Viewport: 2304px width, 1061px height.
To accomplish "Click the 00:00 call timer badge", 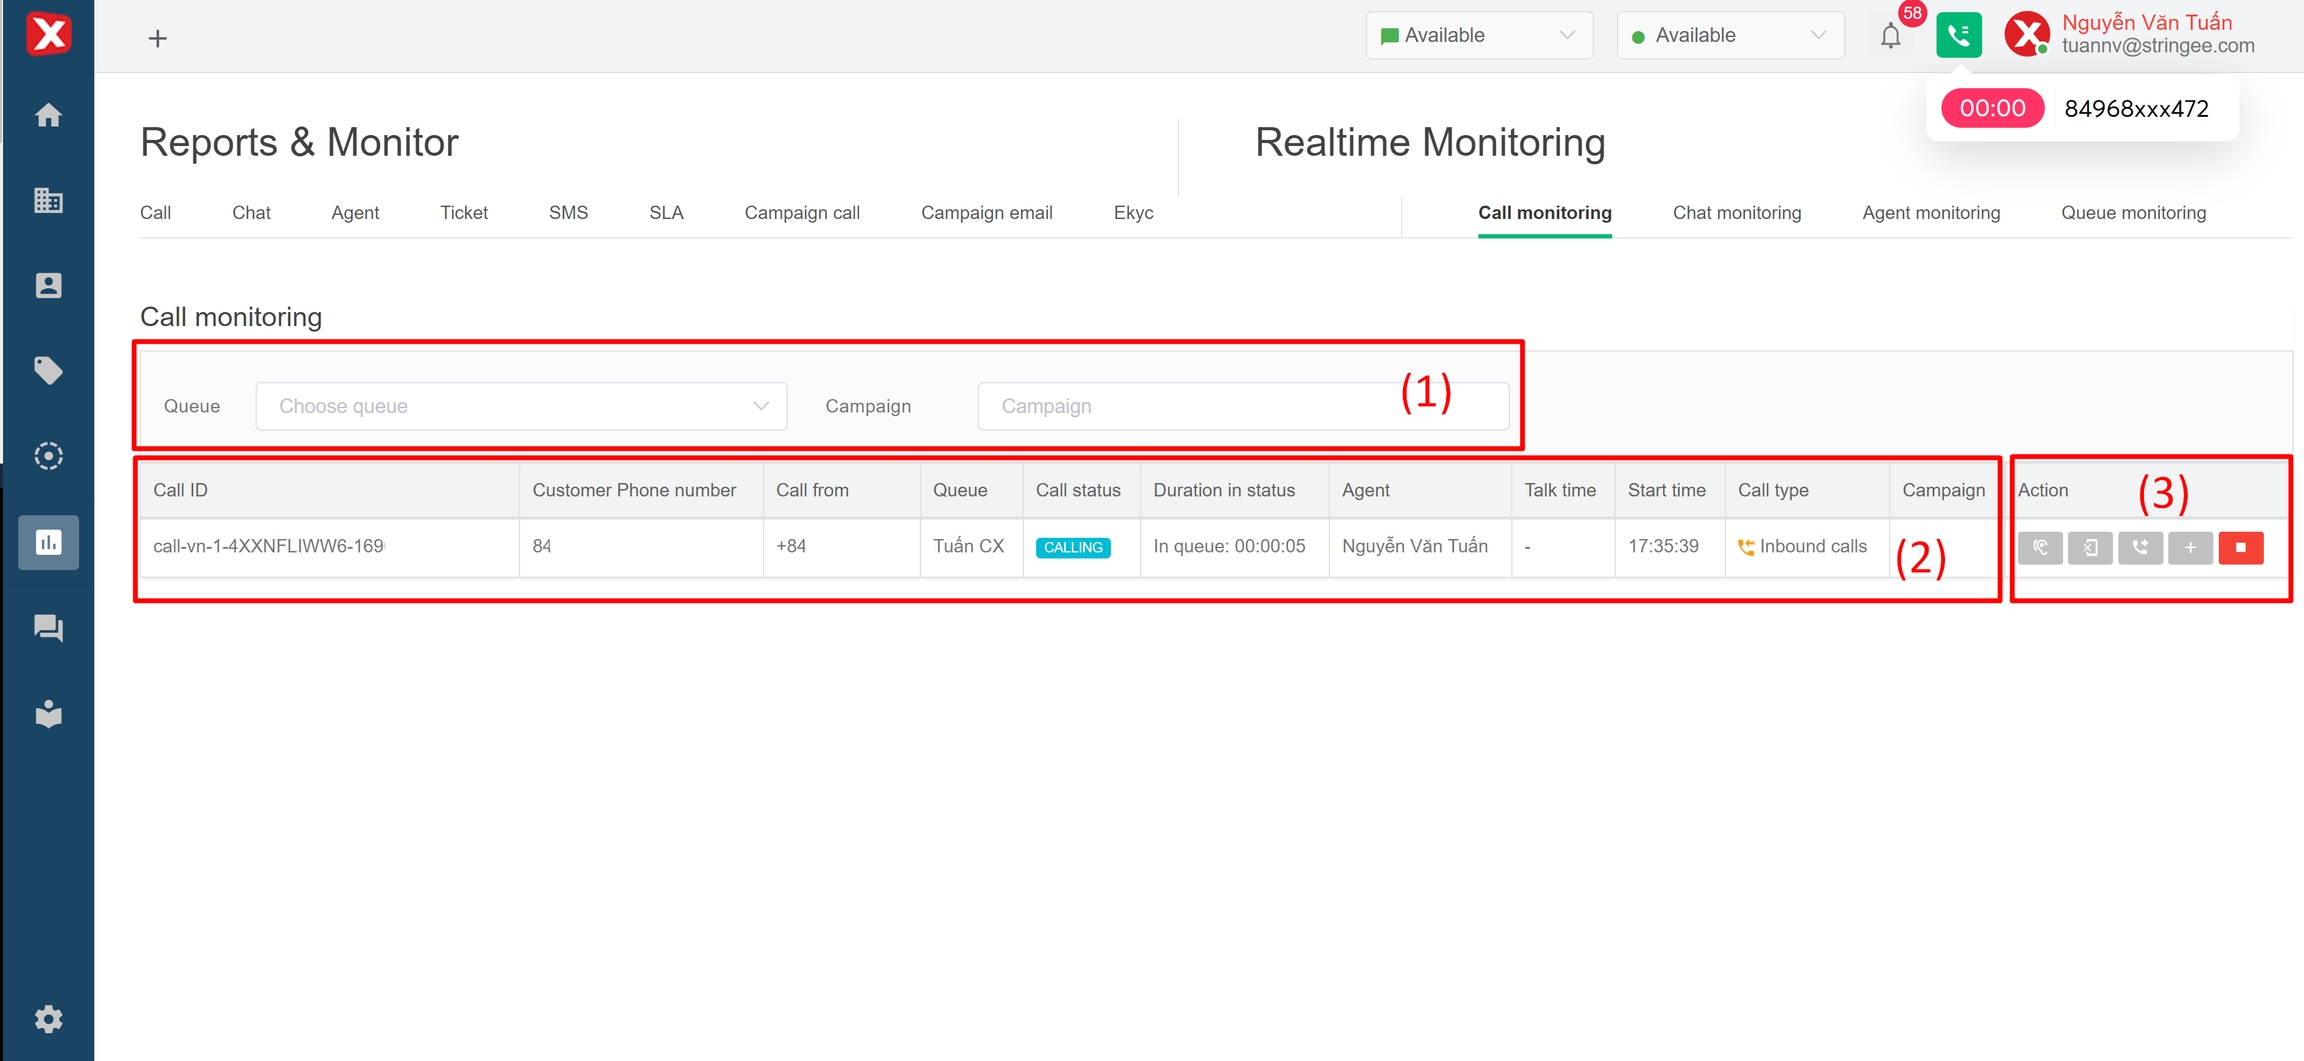I will click(1992, 108).
